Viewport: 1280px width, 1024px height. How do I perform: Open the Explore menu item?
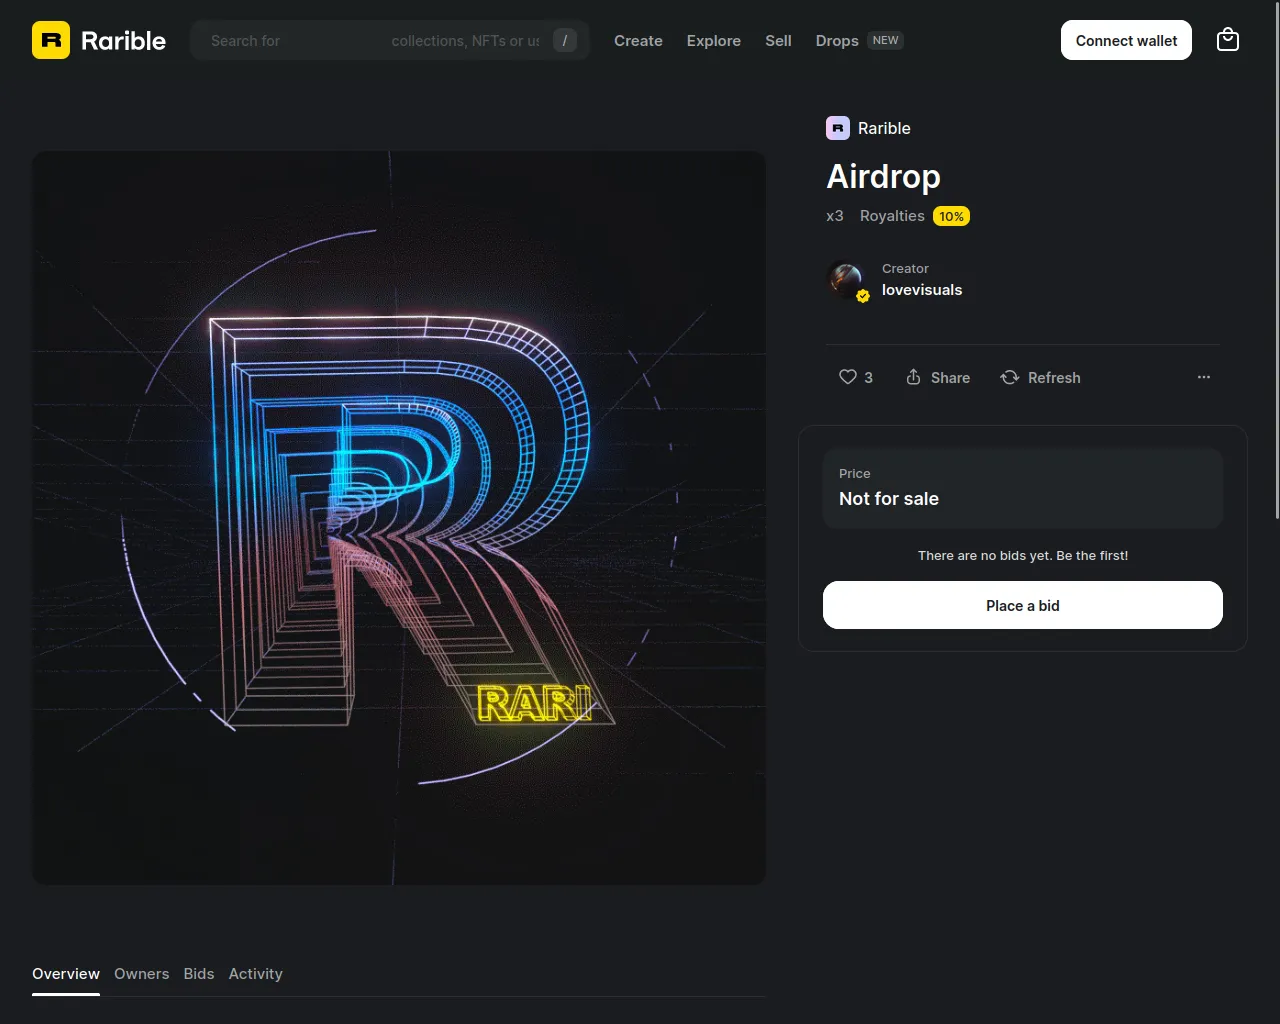(714, 40)
